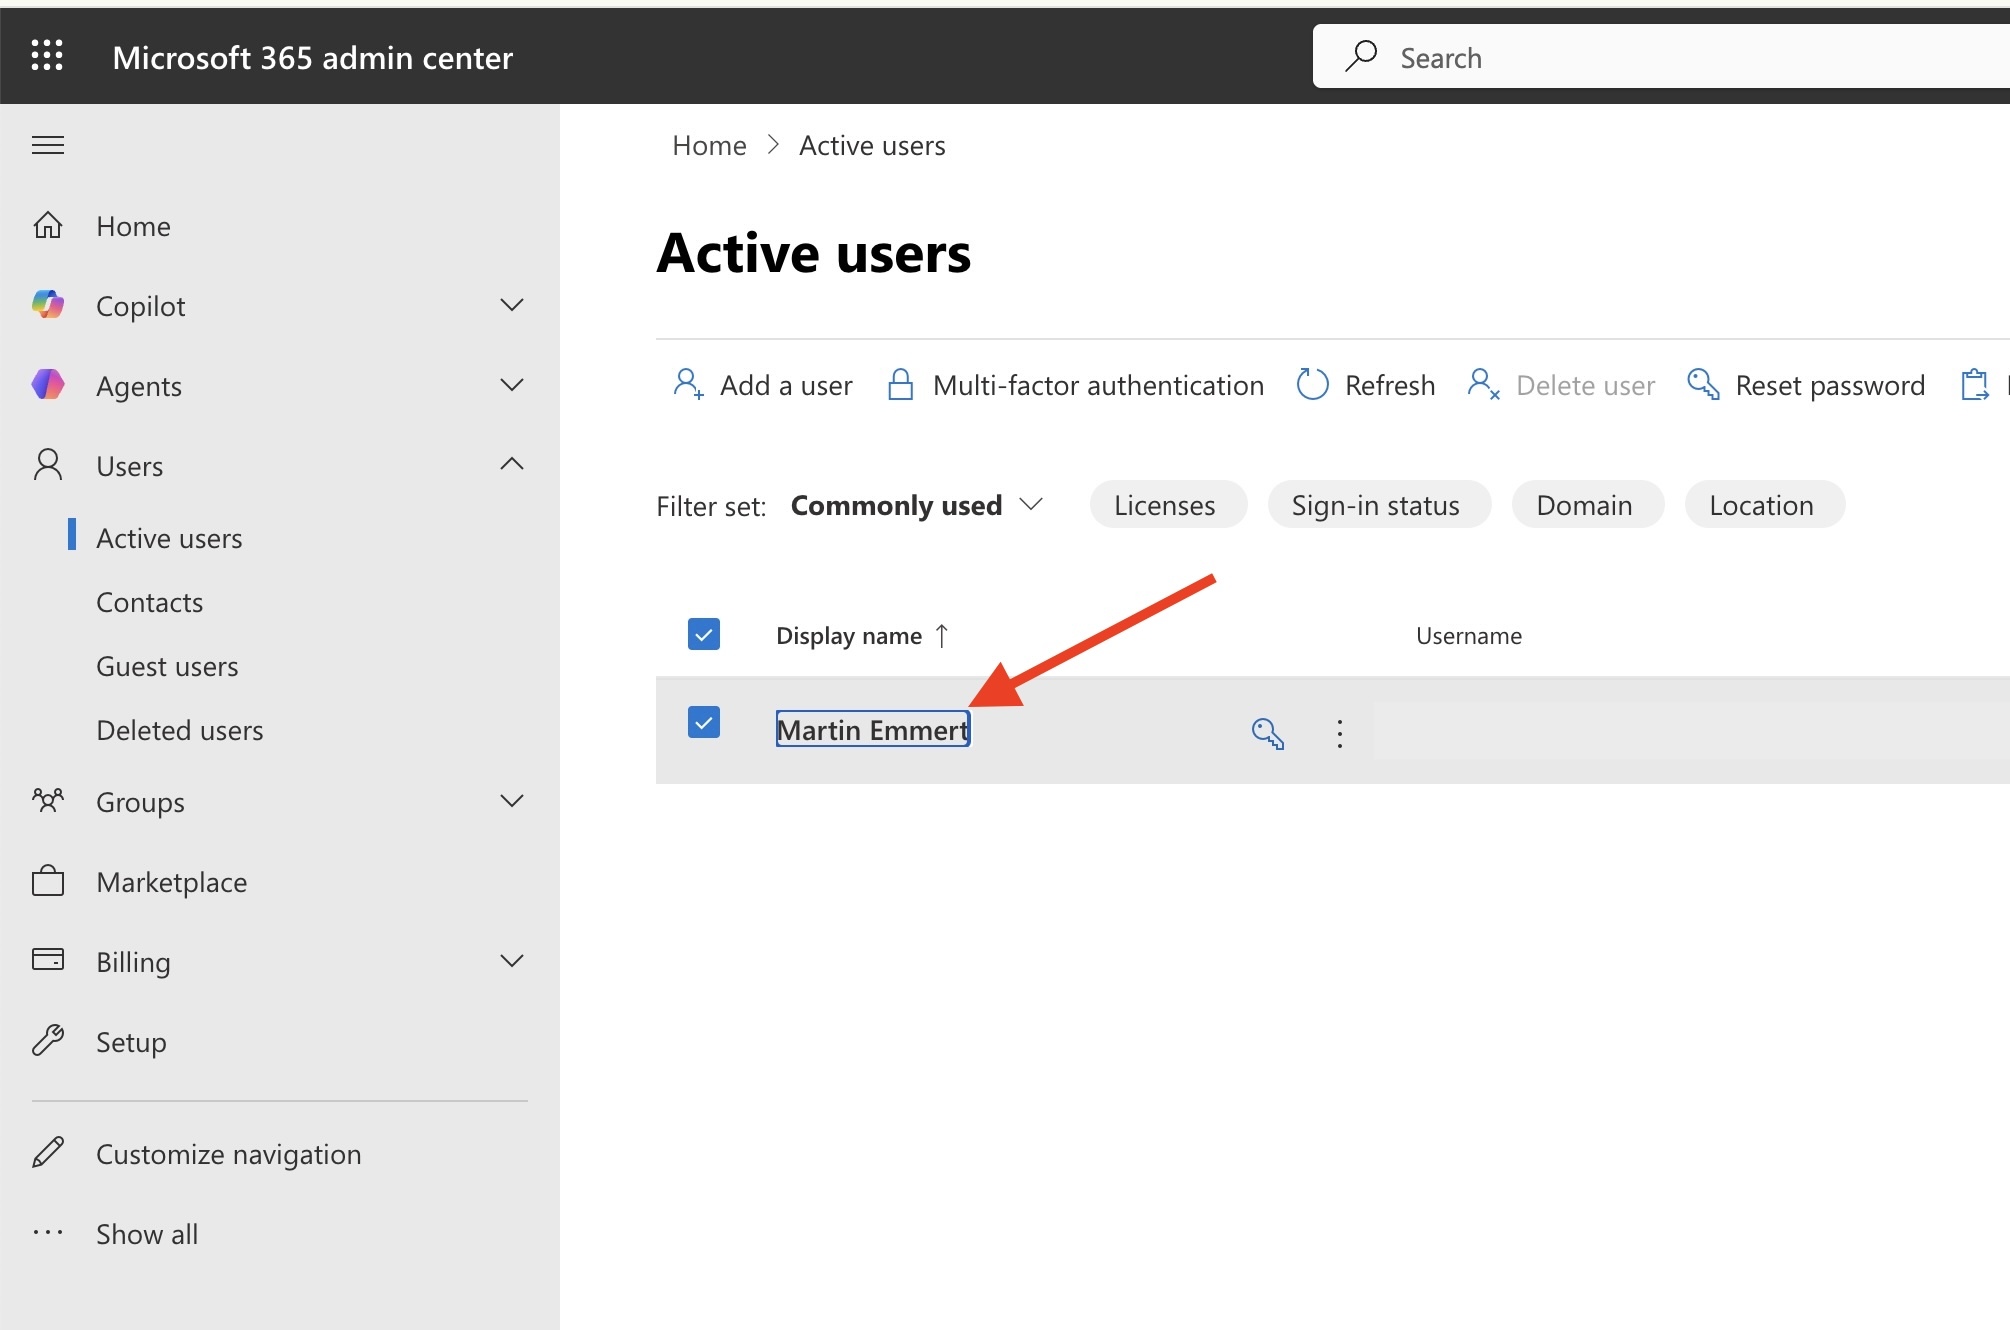Open the Domain filter
This screenshot has height=1330, width=2010.
[x=1587, y=504]
